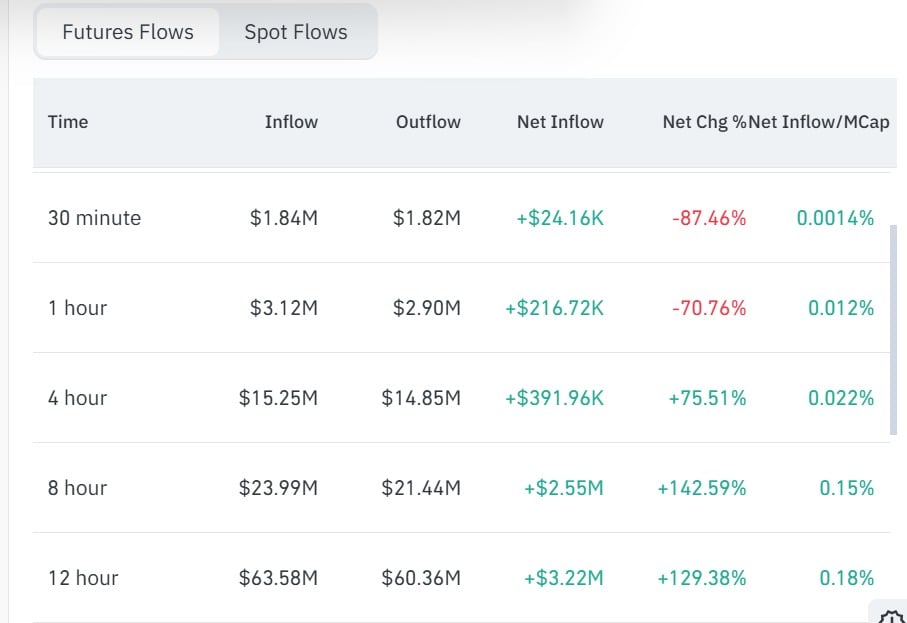Sort by the Inflow column header
The width and height of the screenshot is (907, 623).
[x=291, y=122]
